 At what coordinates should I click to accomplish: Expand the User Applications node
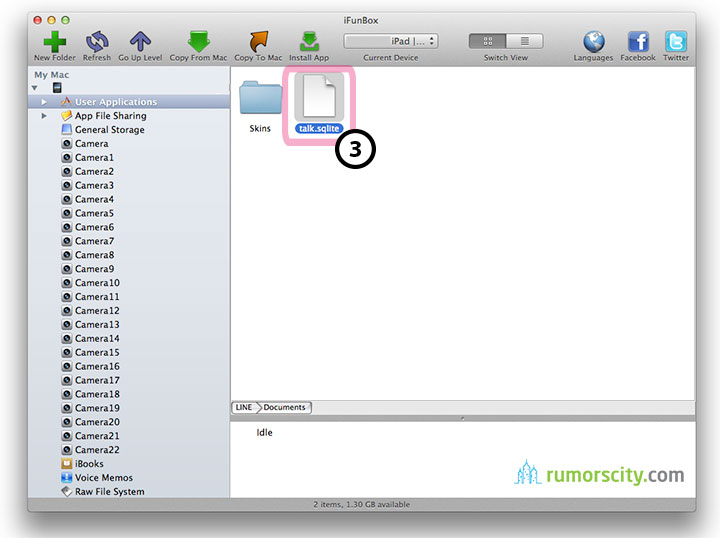44,102
